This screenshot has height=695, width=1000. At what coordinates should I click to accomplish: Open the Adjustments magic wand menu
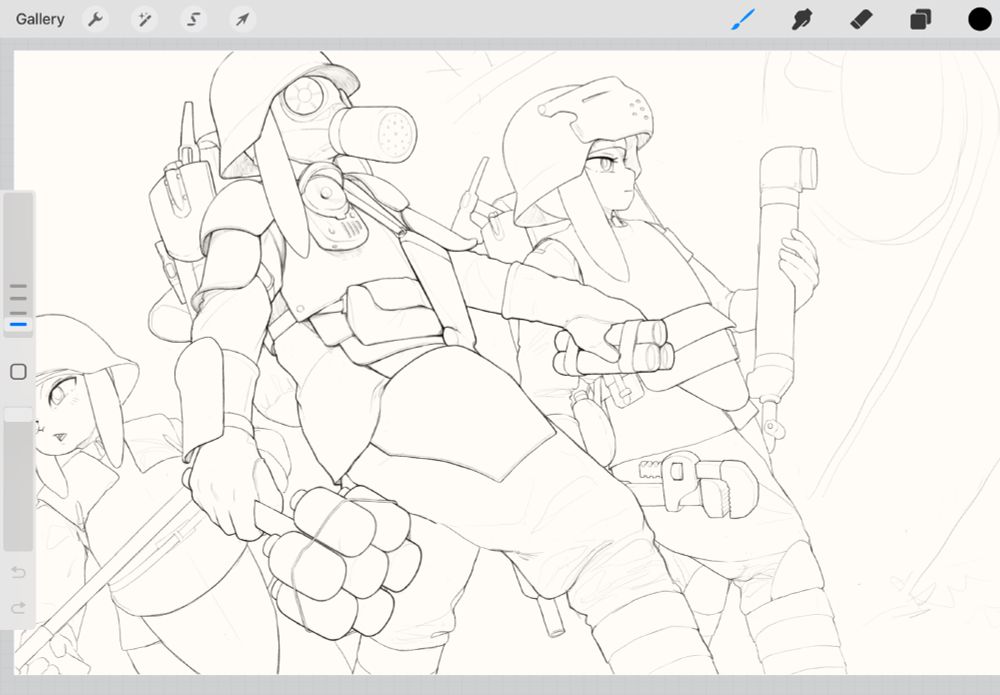(144, 19)
